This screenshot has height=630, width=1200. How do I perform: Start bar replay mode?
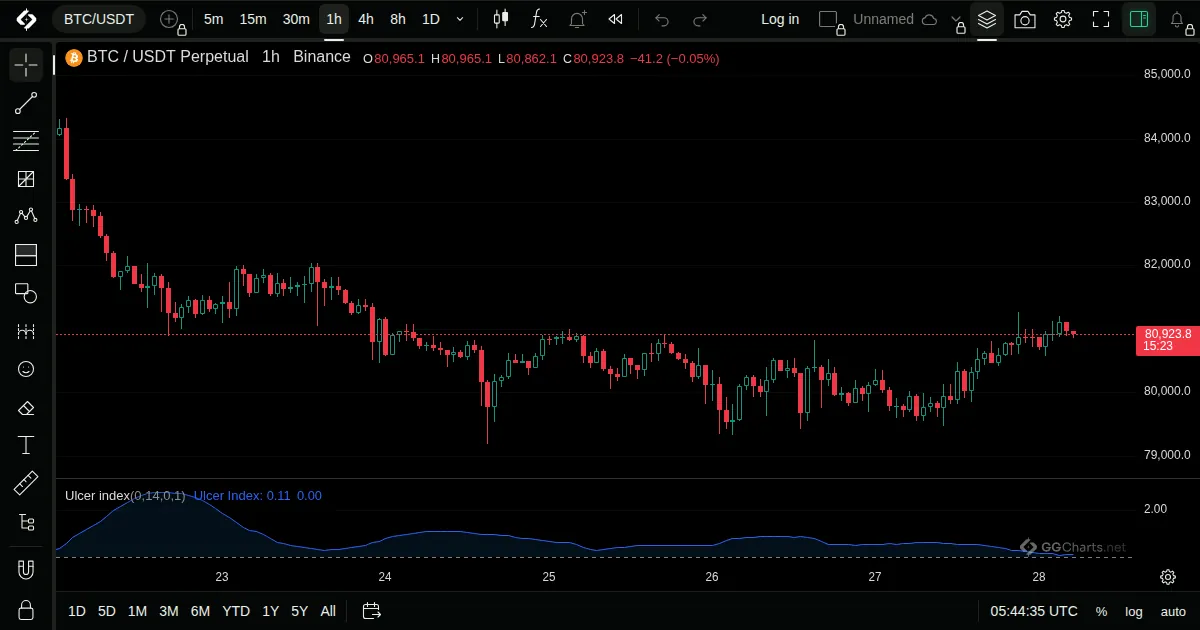point(616,19)
